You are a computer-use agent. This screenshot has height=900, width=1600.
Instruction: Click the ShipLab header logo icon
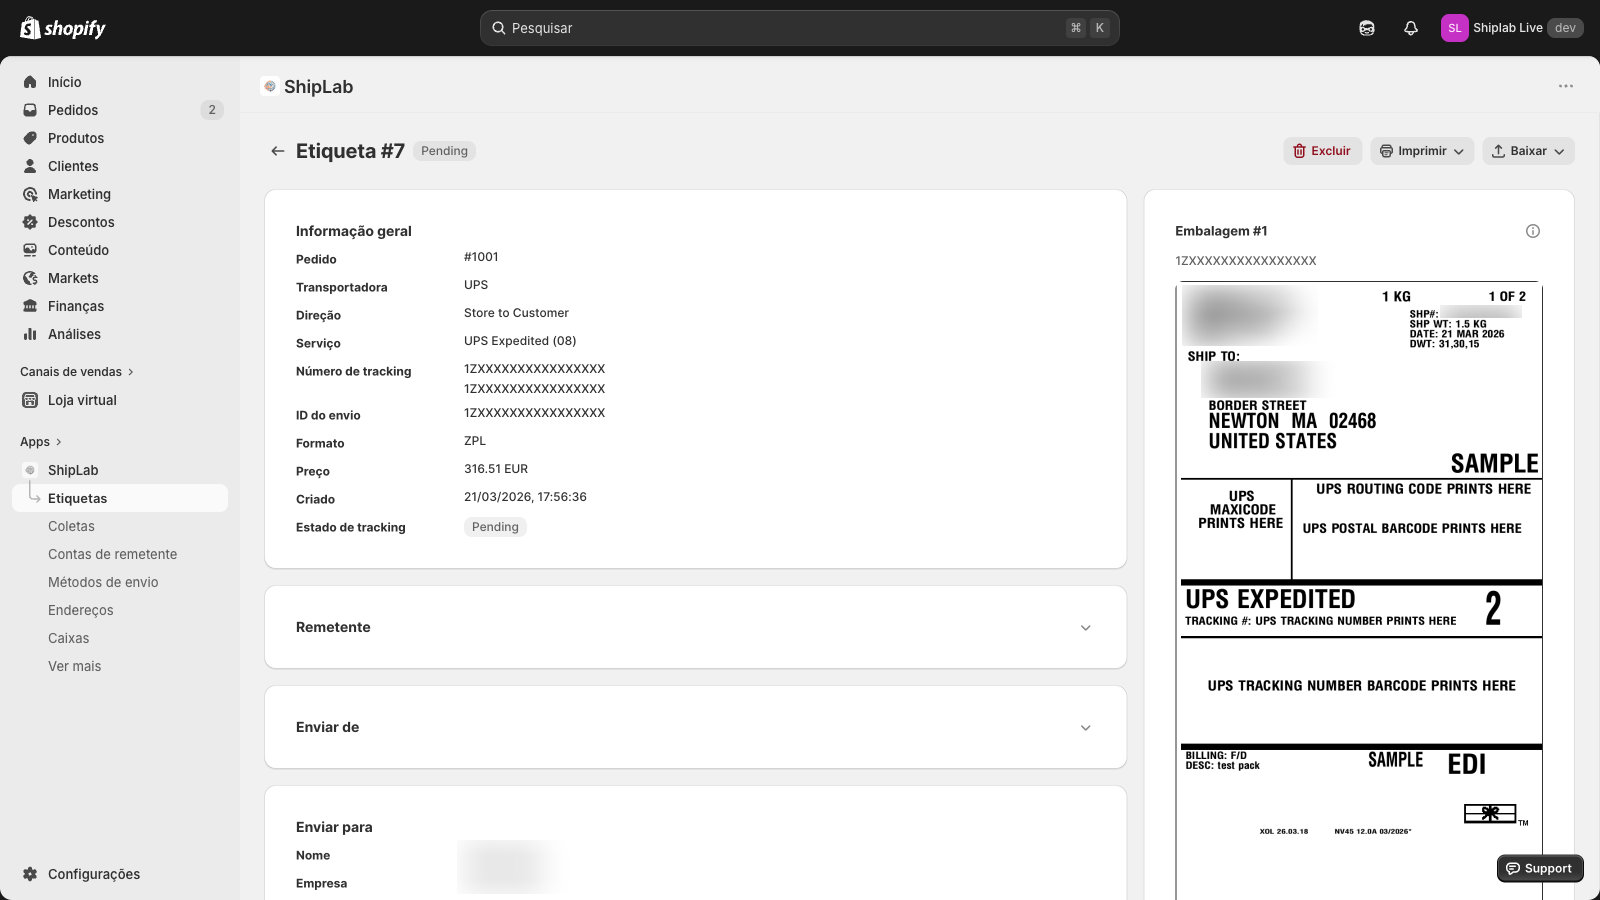coord(270,86)
